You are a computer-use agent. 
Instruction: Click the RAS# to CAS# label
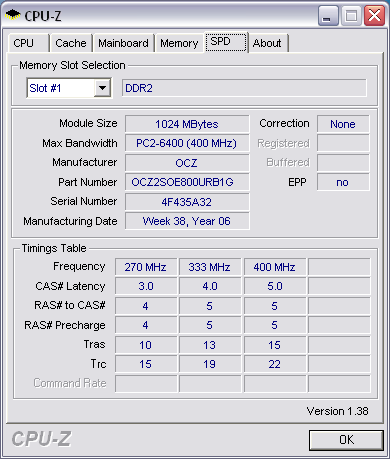point(70,305)
